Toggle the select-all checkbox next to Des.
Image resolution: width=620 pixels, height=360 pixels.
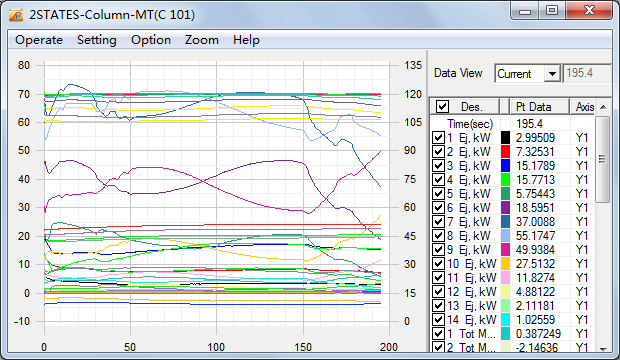[442, 106]
